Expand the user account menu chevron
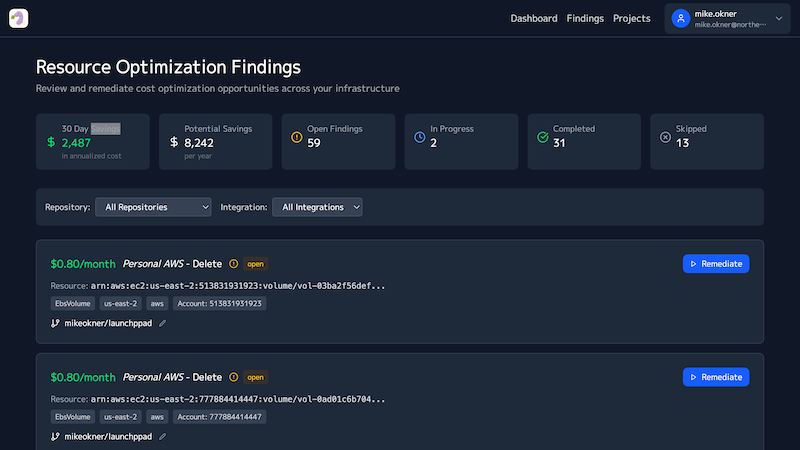Viewport: 800px width, 450px height. click(x=780, y=18)
